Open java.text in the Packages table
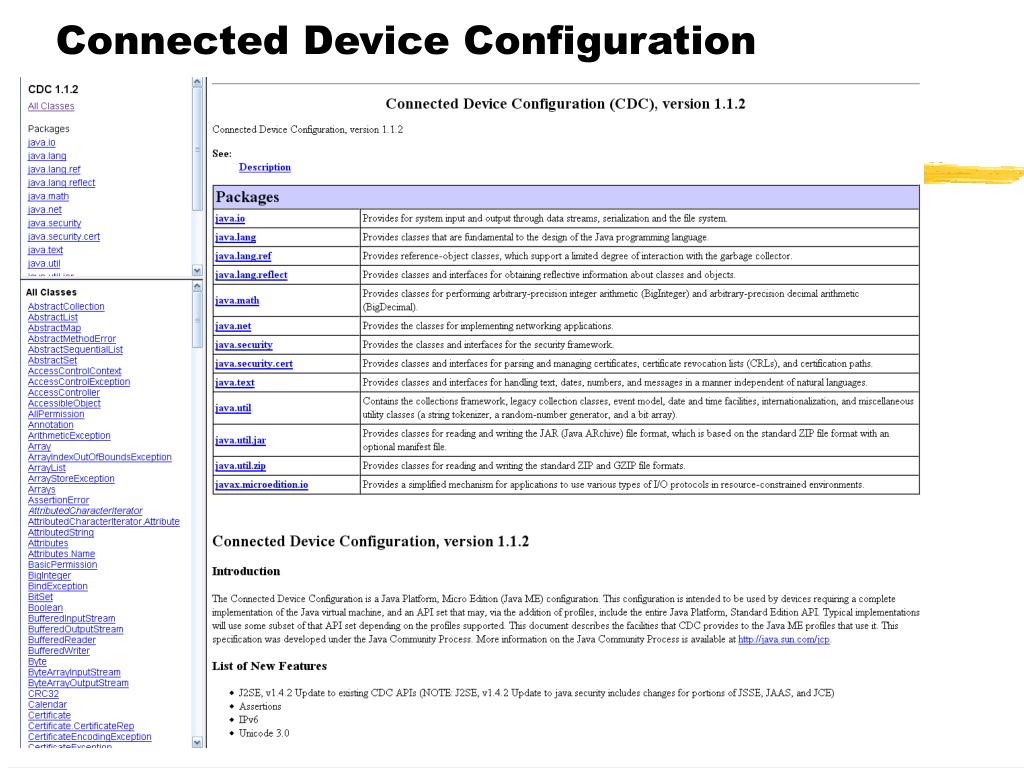 tap(234, 383)
